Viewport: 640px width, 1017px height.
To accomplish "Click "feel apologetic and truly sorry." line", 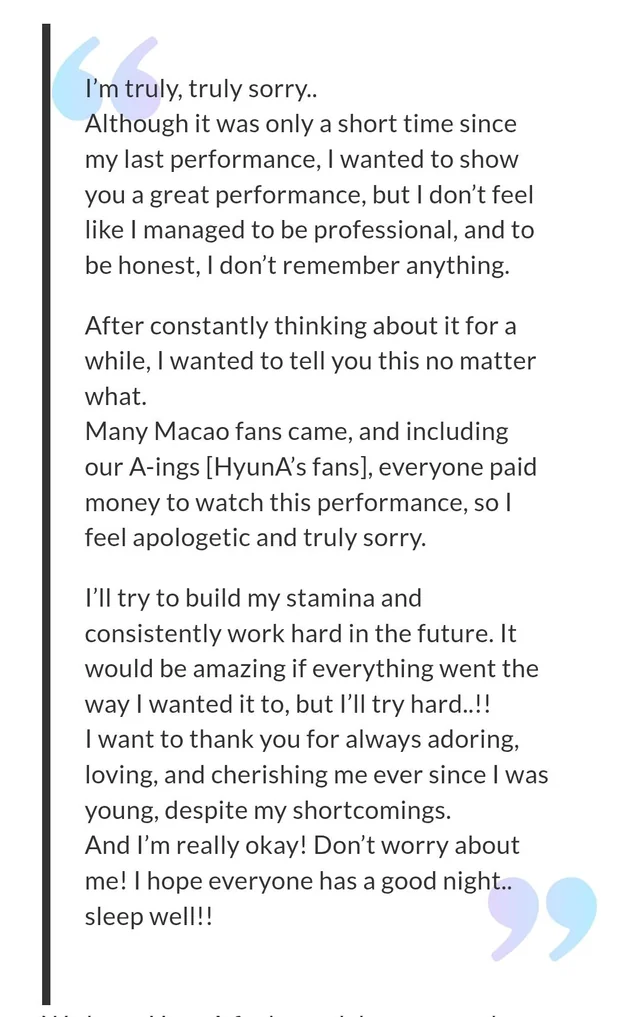I will pos(255,537).
